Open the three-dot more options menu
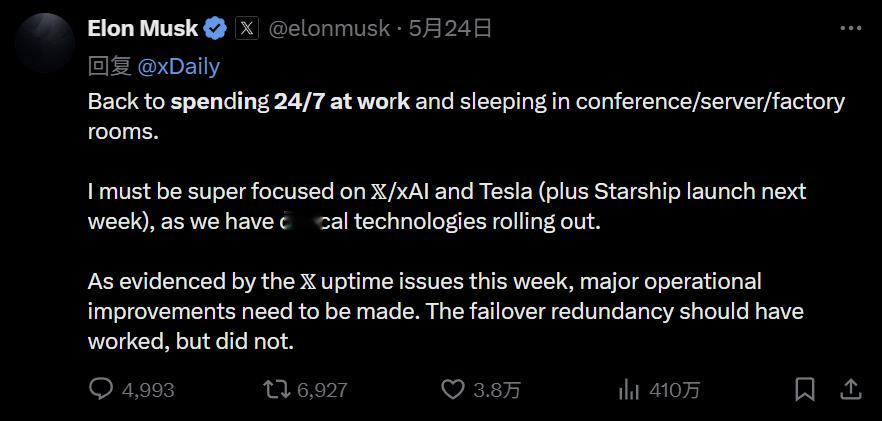Image resolution: width=882 pixels, height=421 pixels. [850, 28]
